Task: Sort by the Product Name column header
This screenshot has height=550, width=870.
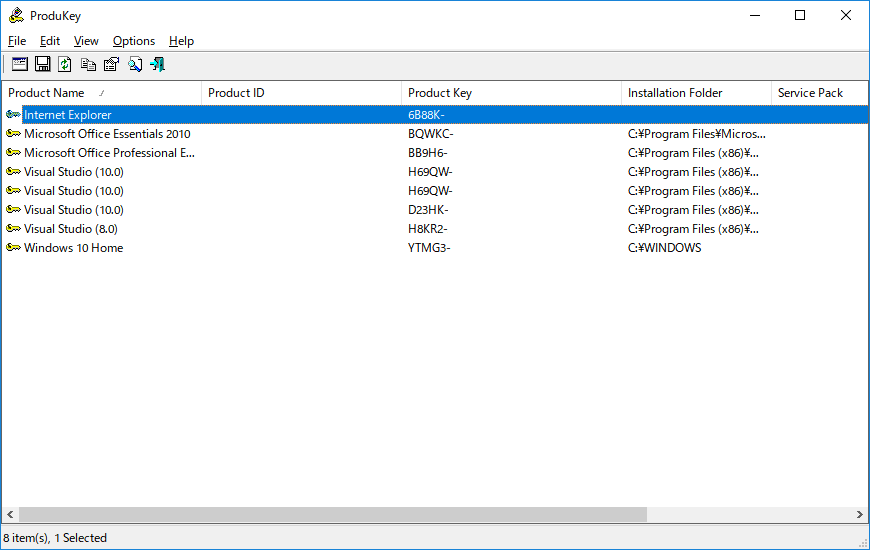Action: [x=102, y=93]
